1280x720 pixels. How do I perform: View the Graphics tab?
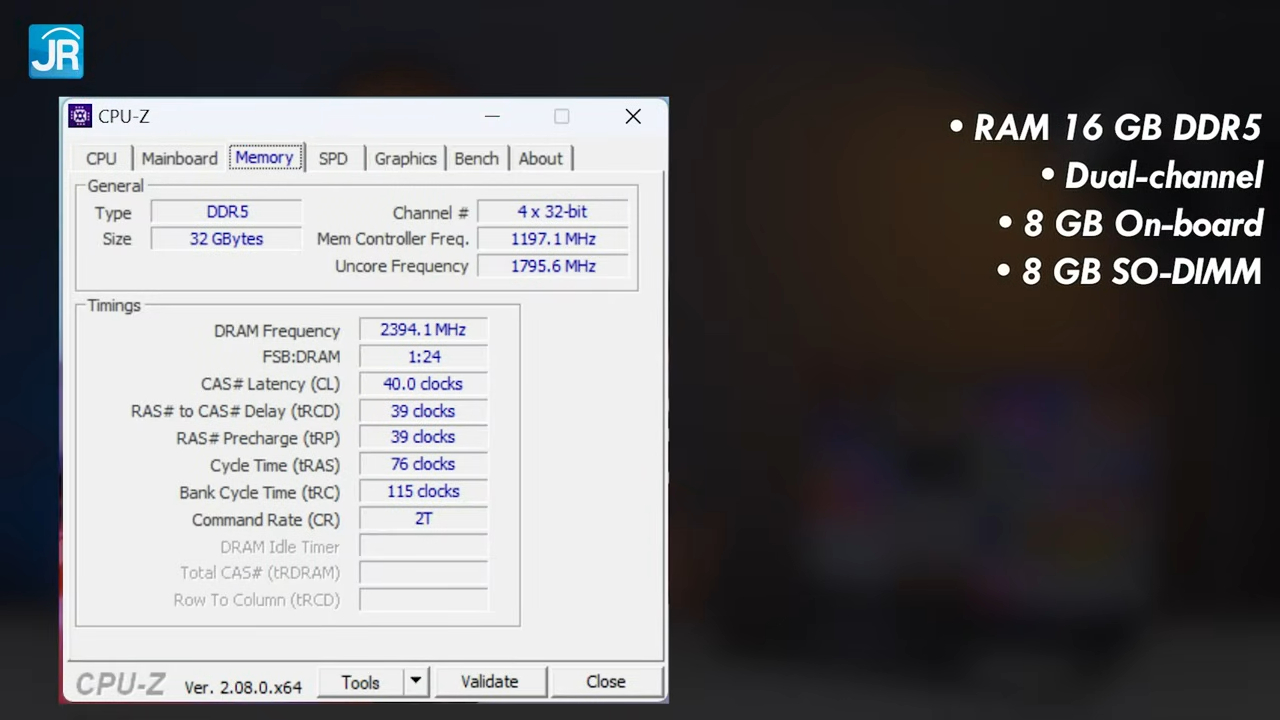[405, 158]
